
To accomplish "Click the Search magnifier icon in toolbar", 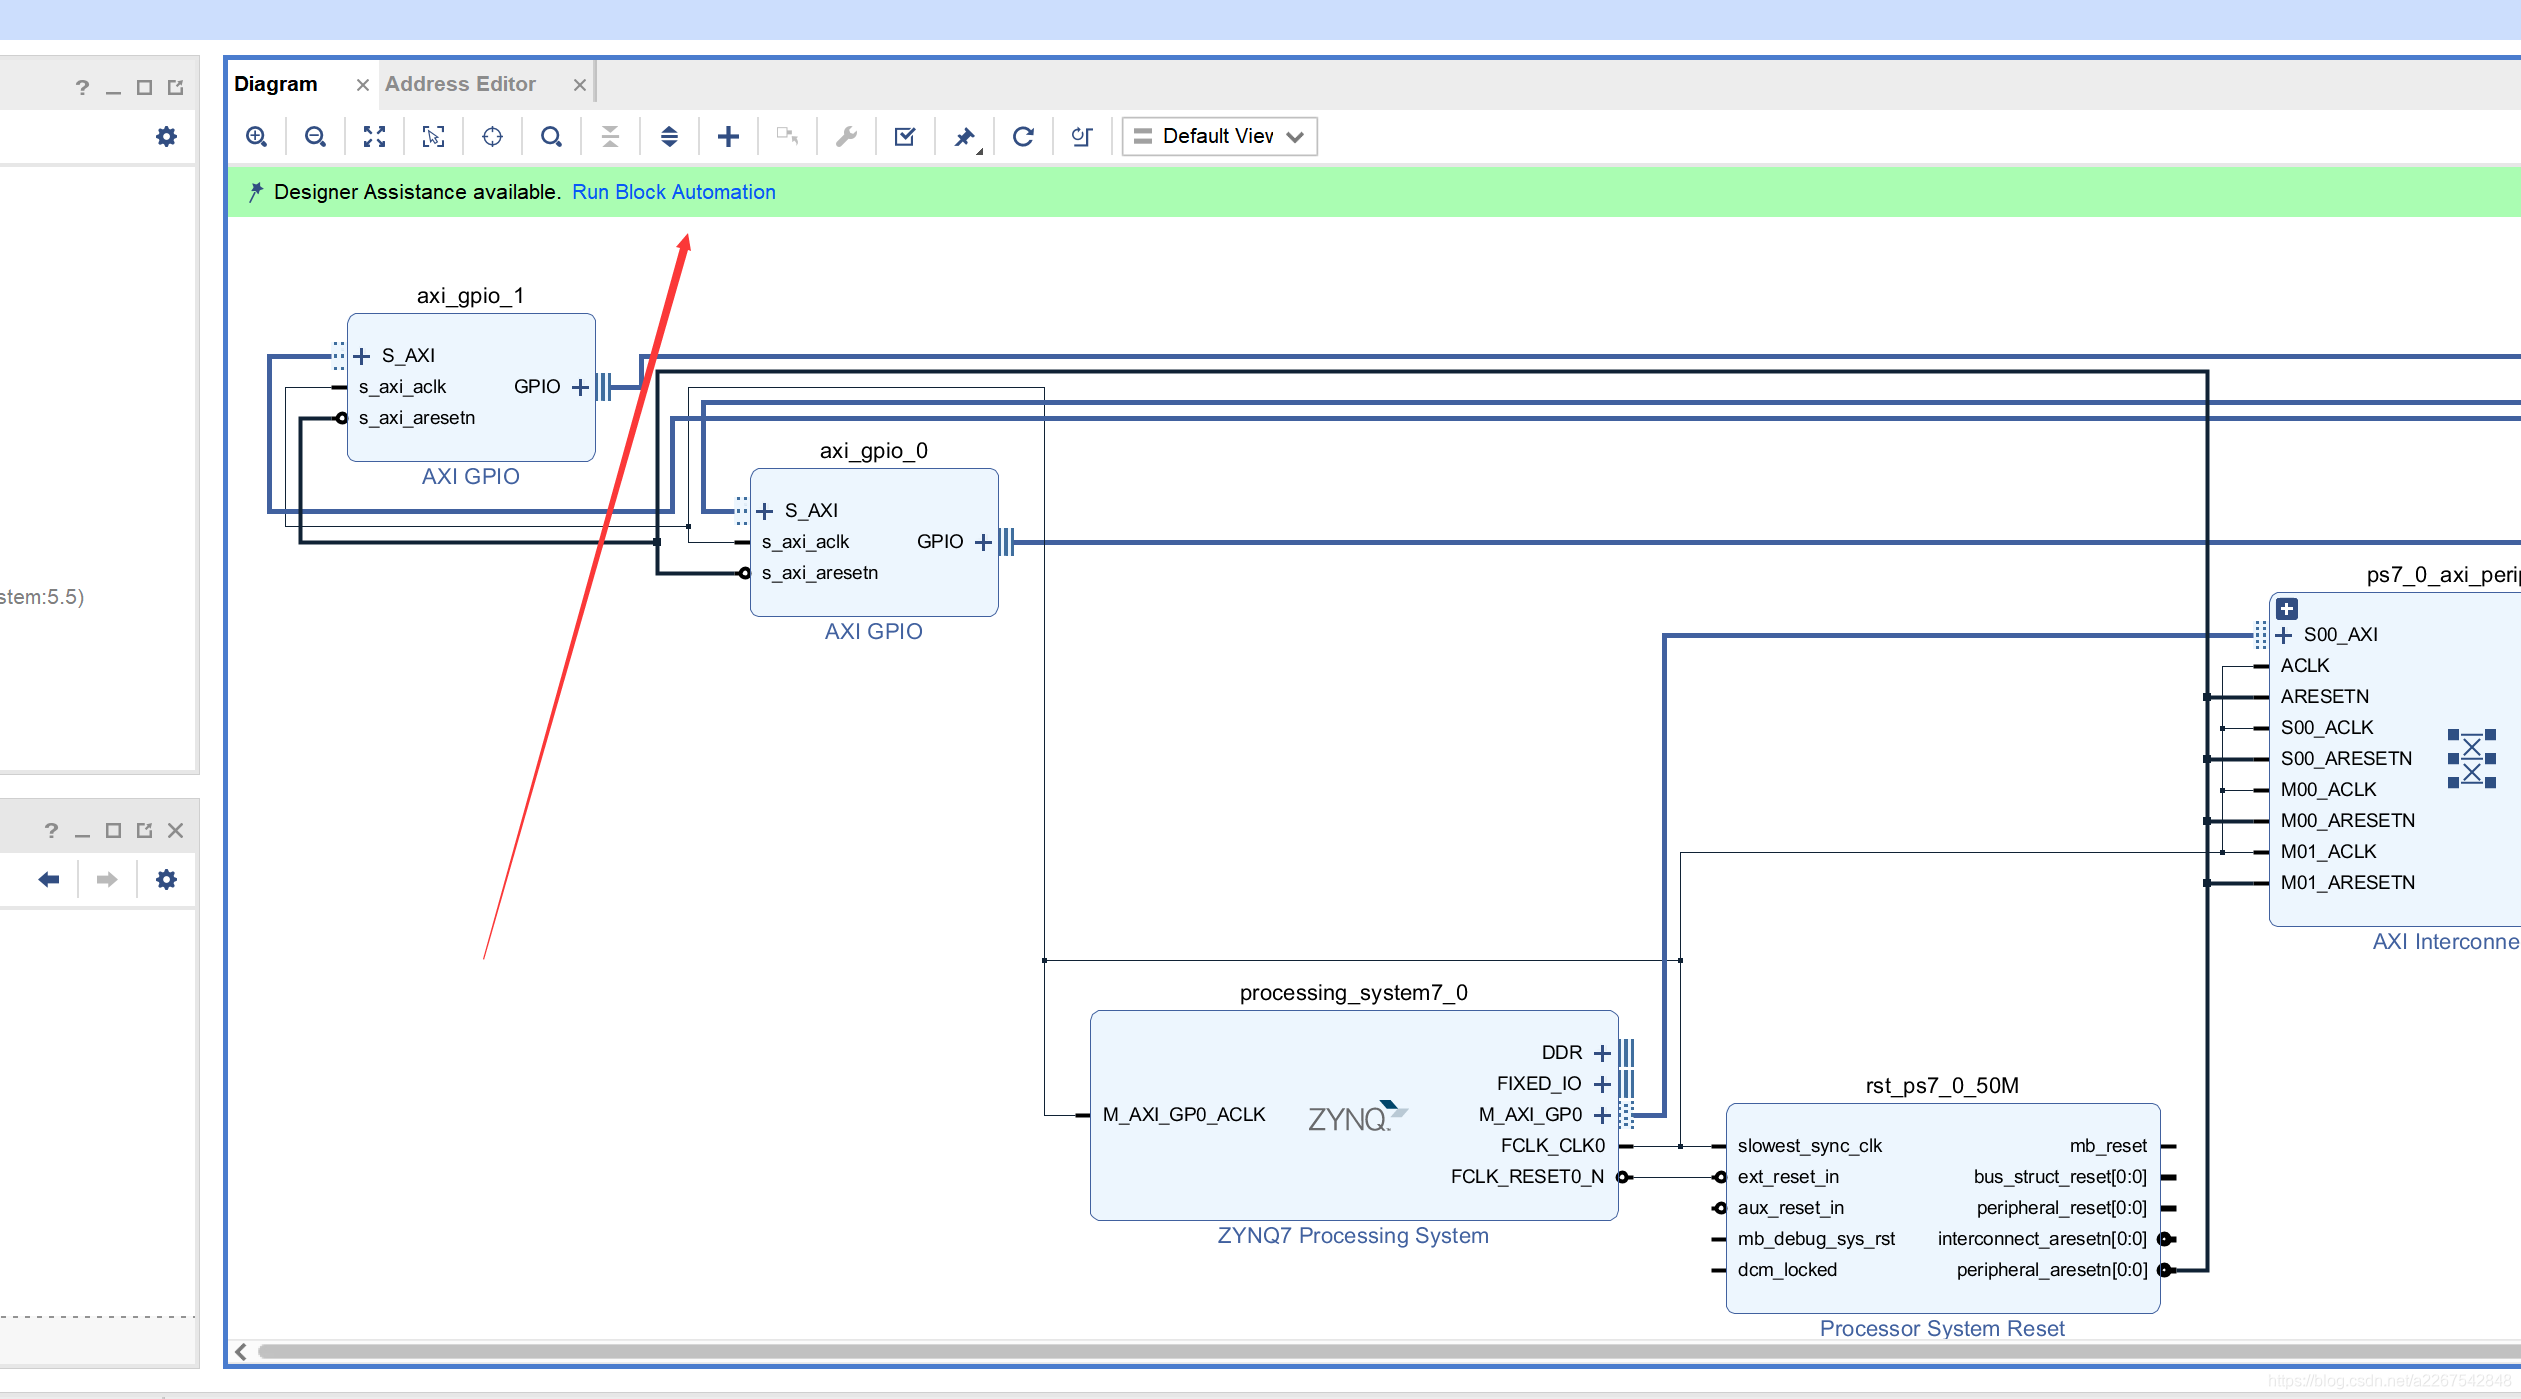I will coord(551,137).
